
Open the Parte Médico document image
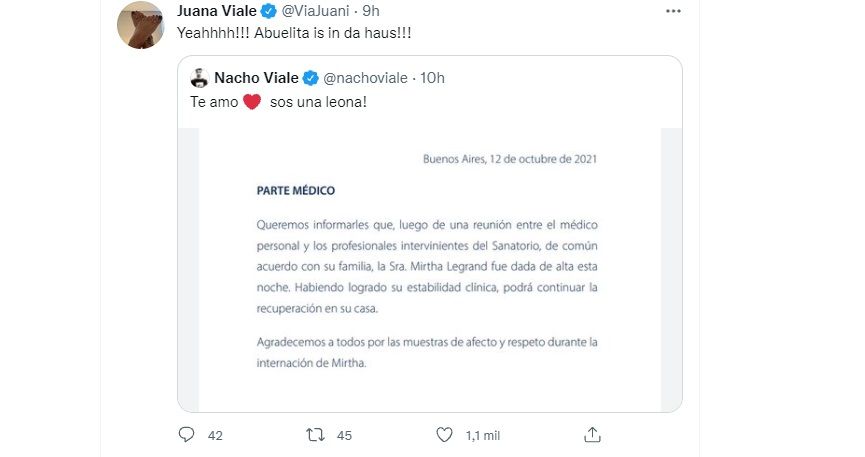click(x=430, y=268)
